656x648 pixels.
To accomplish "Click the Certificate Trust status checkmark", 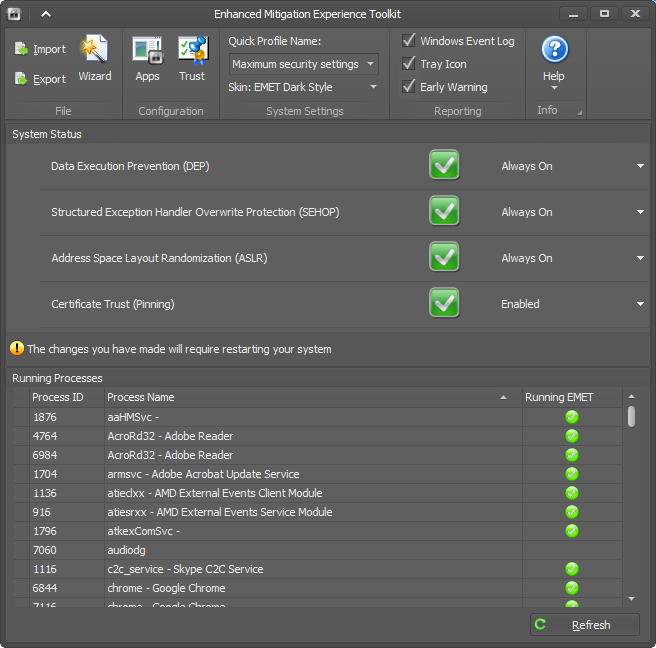I will 444,303.
